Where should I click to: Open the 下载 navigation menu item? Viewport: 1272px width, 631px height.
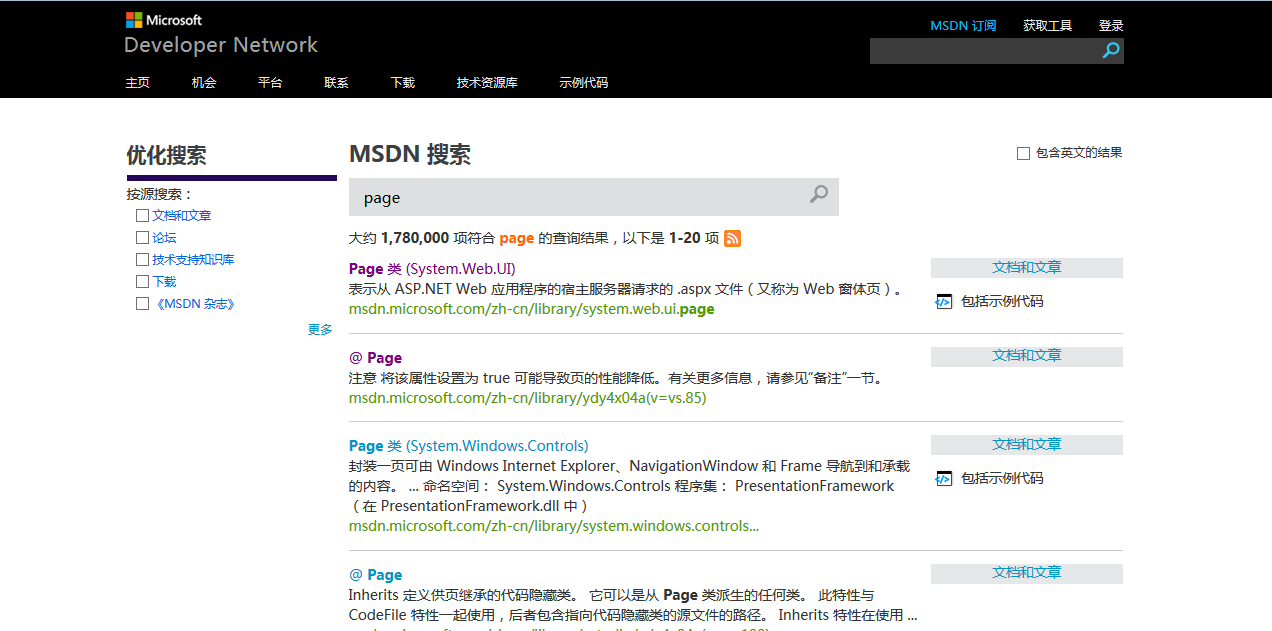[x=403, y=83]
